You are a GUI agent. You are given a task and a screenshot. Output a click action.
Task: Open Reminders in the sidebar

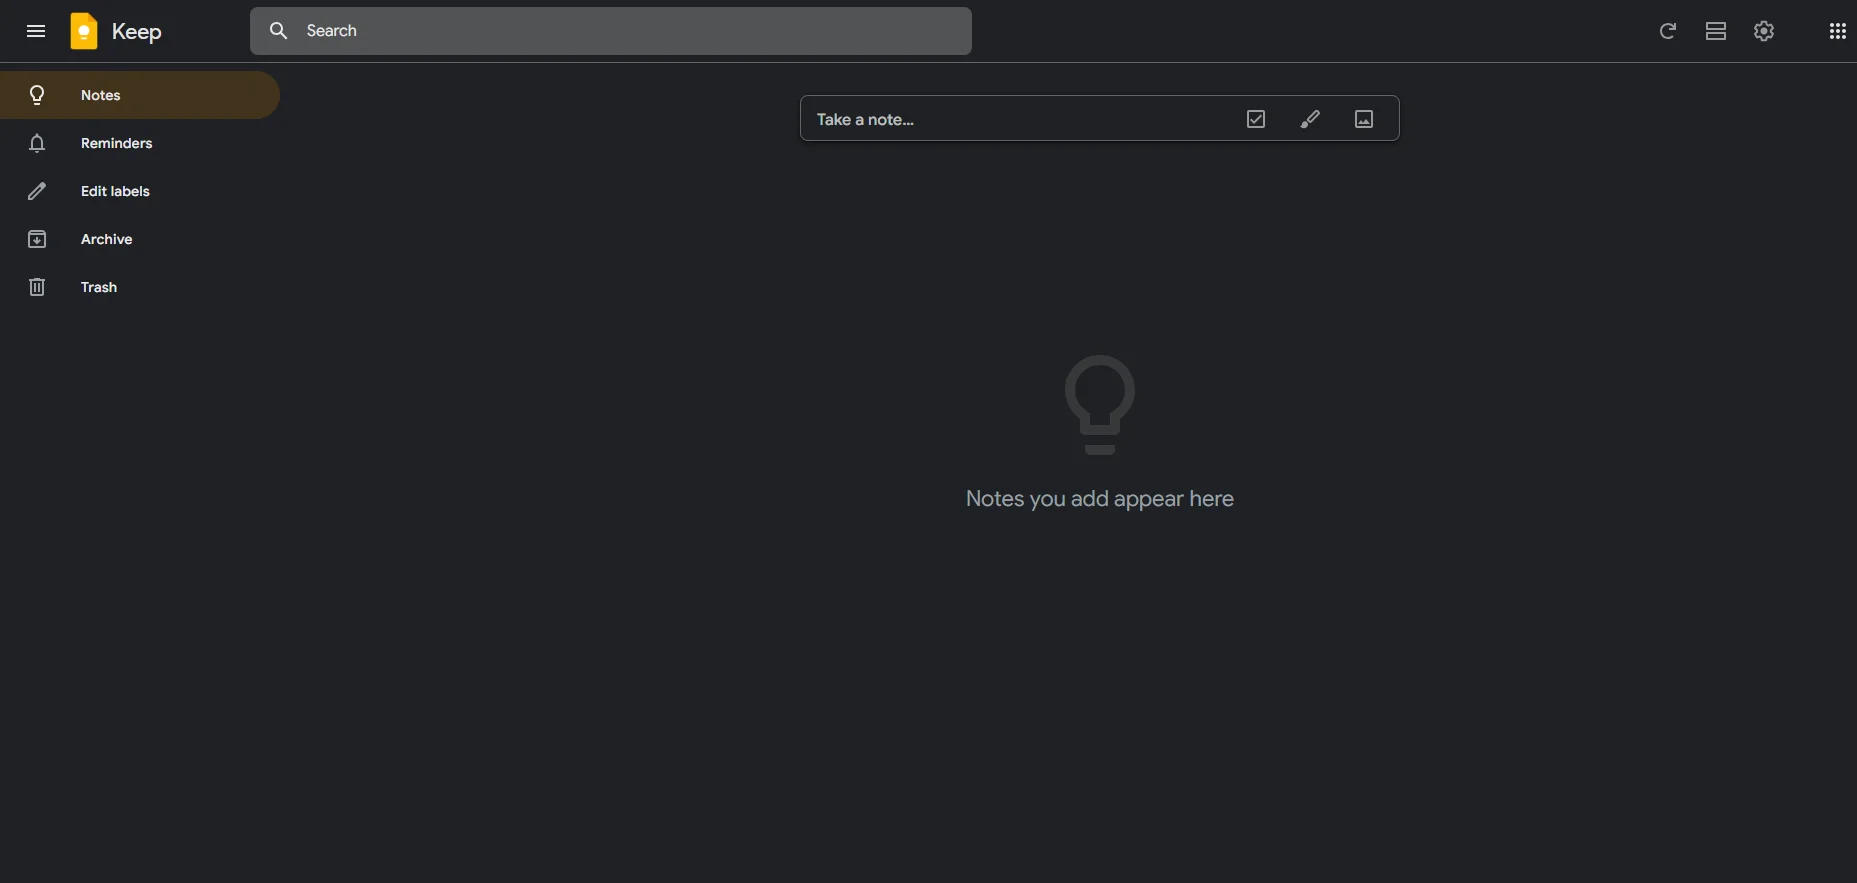coord(140,143)
